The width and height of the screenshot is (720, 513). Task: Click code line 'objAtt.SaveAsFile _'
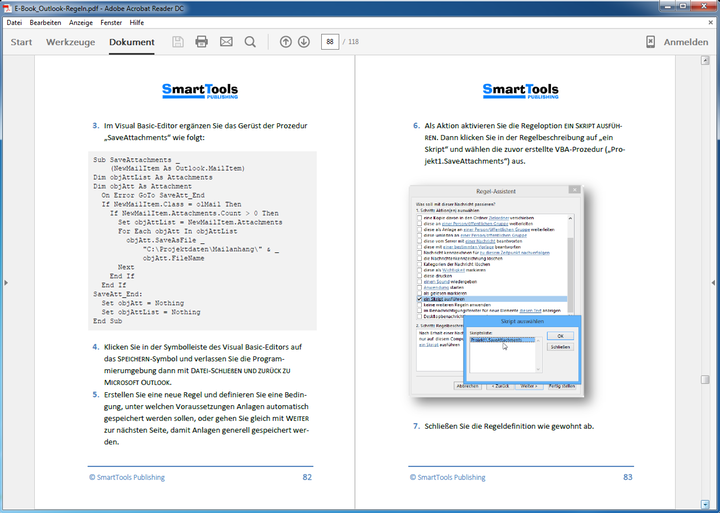pyautogui.click(x=165, y=240)
